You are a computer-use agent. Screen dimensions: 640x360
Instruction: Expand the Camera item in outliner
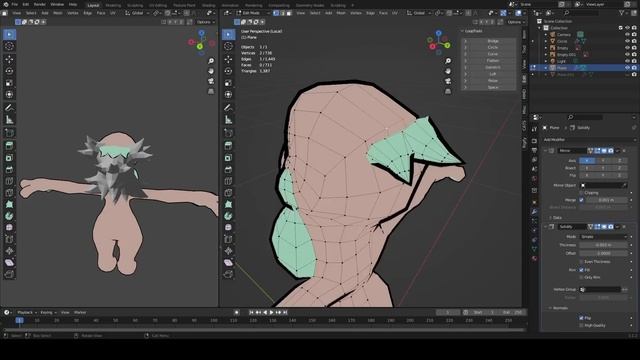pyautogui.click(x=546, y=35)
